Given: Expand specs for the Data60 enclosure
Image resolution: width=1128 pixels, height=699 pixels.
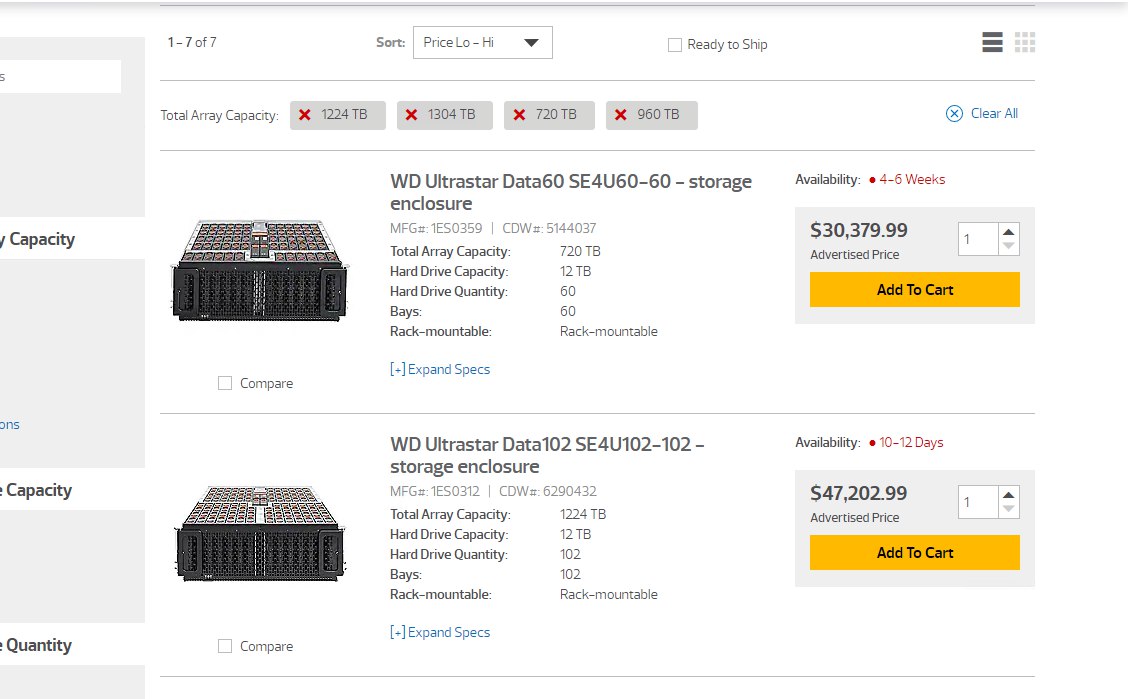Looking at the screenshot, I should pyautogui.click(x=440, y=370).
